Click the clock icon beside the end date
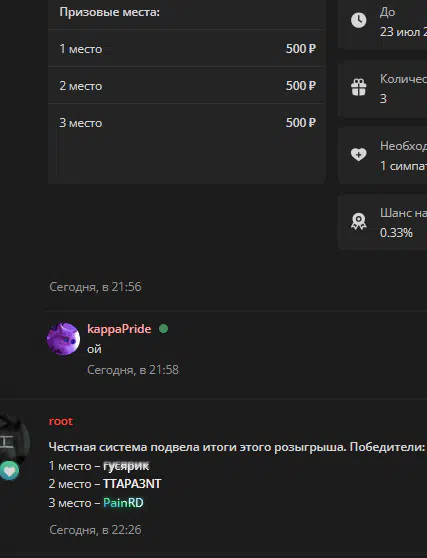 coord(358,20)
